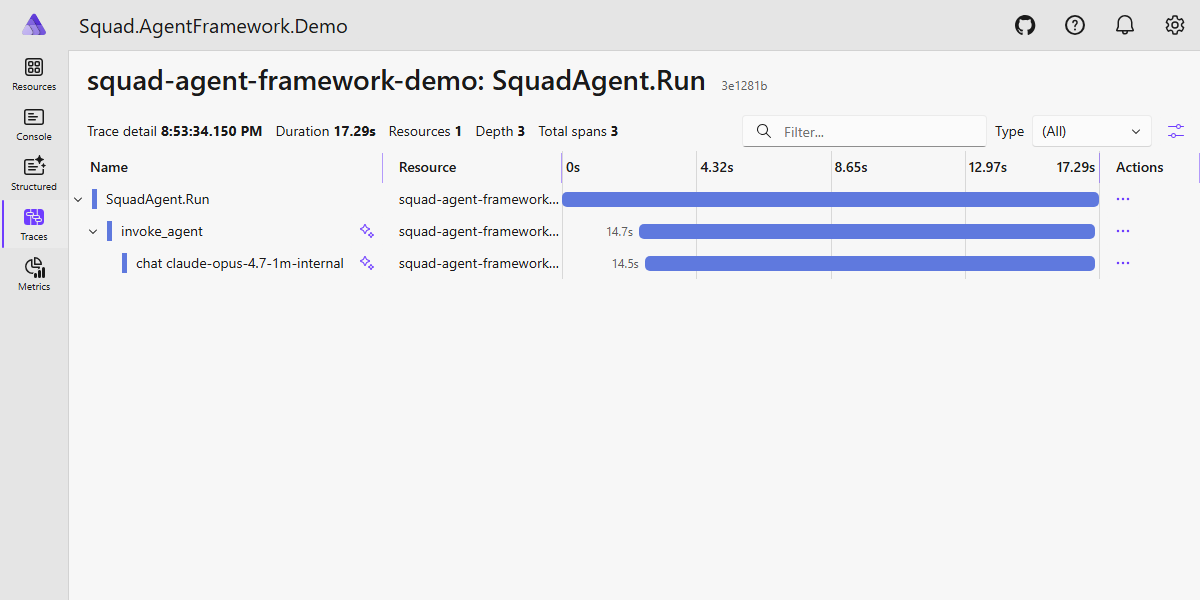Open the Type (All) dropdown
Screen dimensions: 1200x600
coord(1091,131)
